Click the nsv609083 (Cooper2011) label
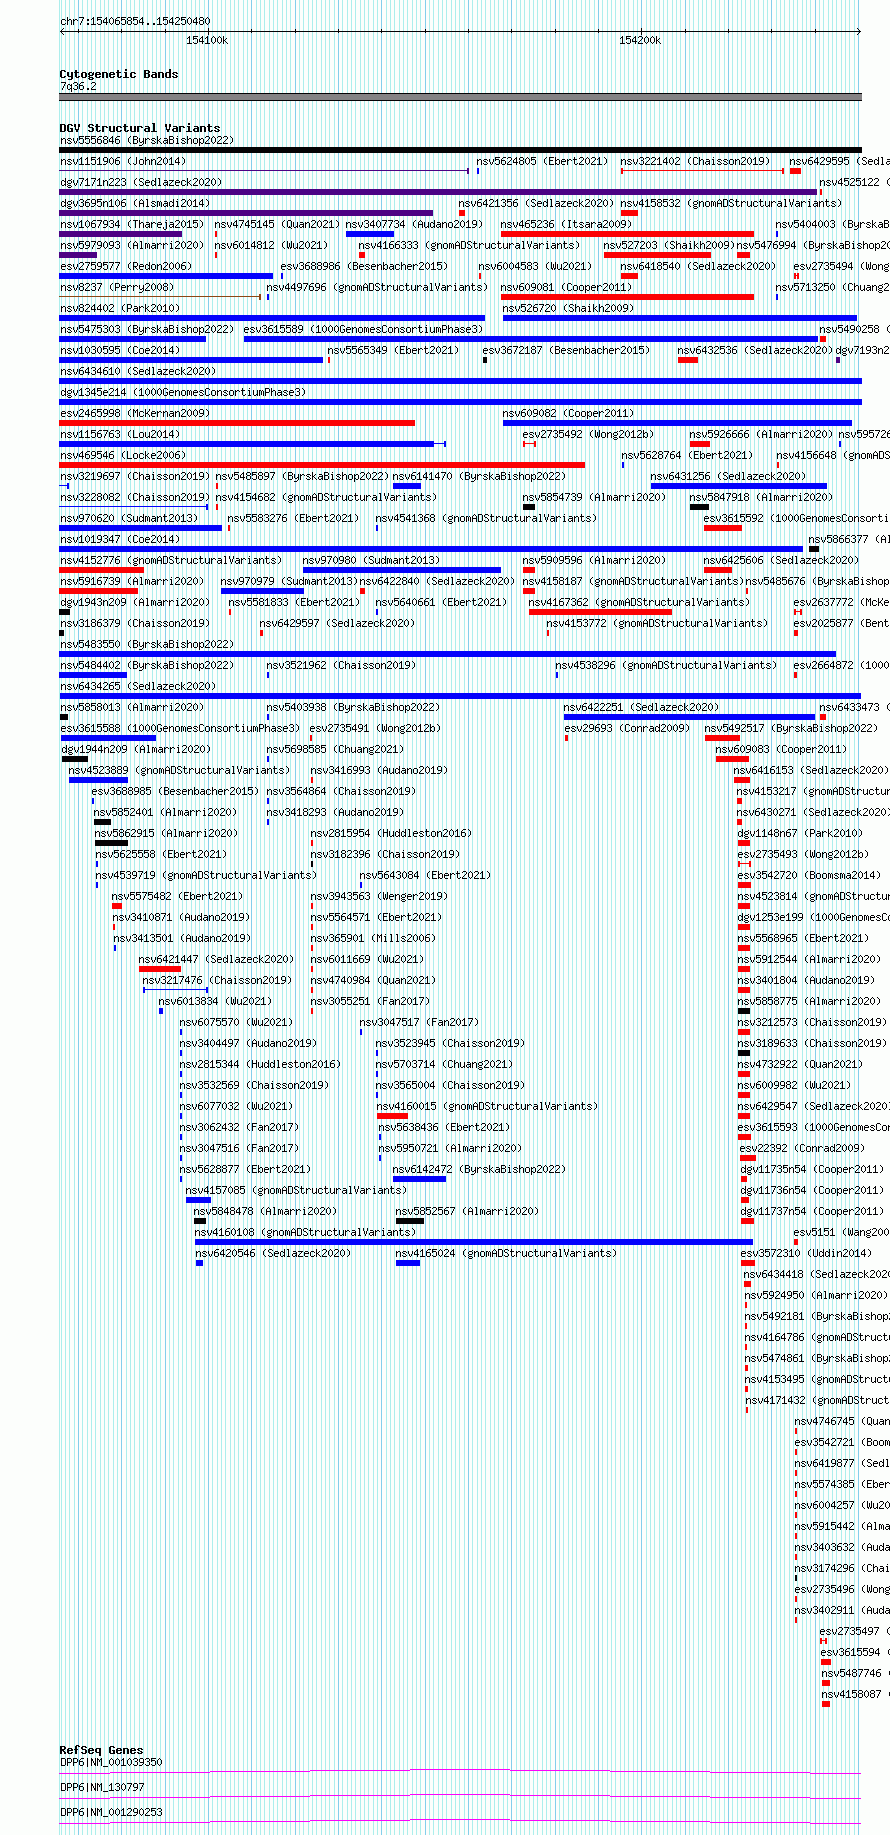This screenshot has height=1835, width=890. click(x=781, y=749)
